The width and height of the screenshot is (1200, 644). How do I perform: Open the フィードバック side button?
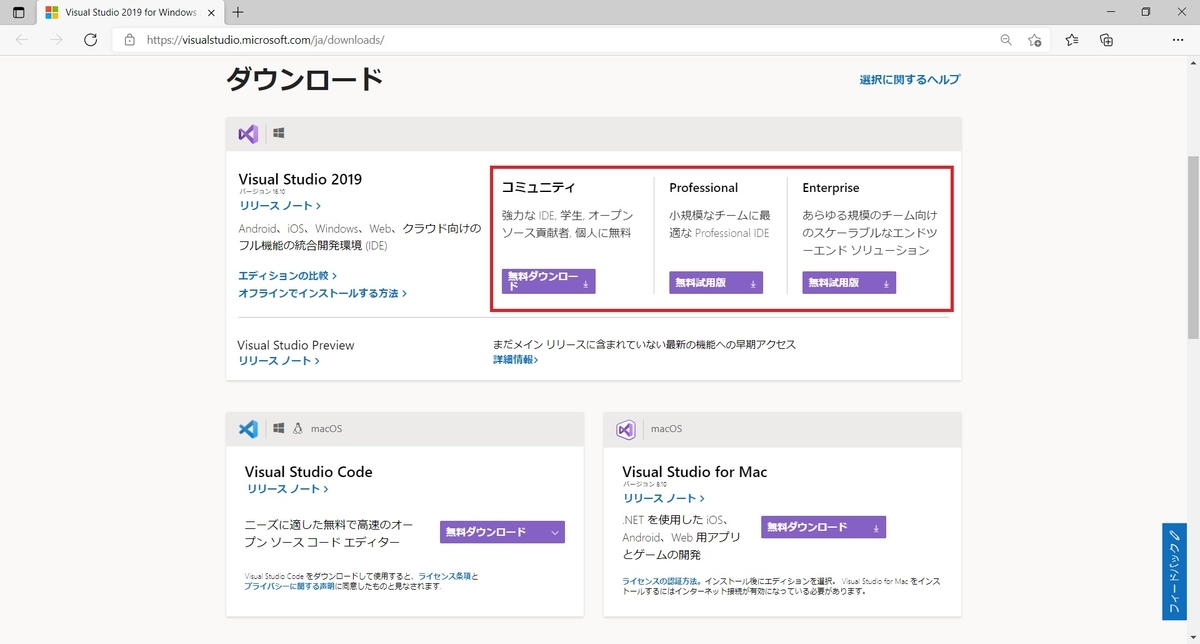click(x=1174, y=570)
